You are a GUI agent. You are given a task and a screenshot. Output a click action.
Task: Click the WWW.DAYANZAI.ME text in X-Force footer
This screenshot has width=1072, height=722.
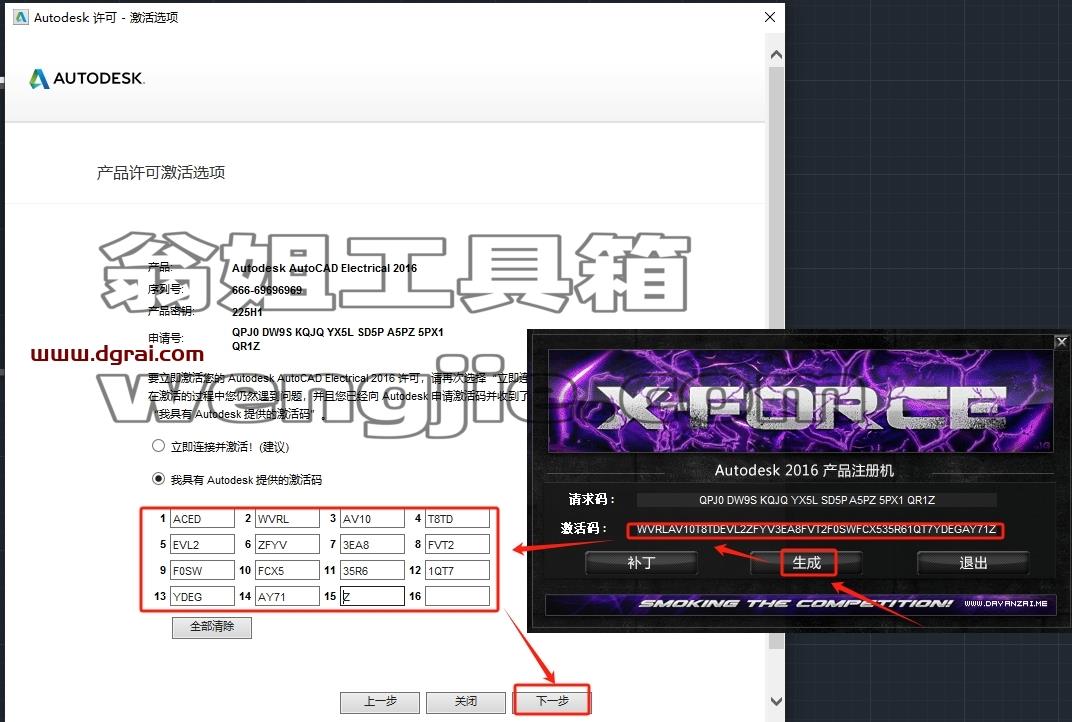tap(1006, 604)
